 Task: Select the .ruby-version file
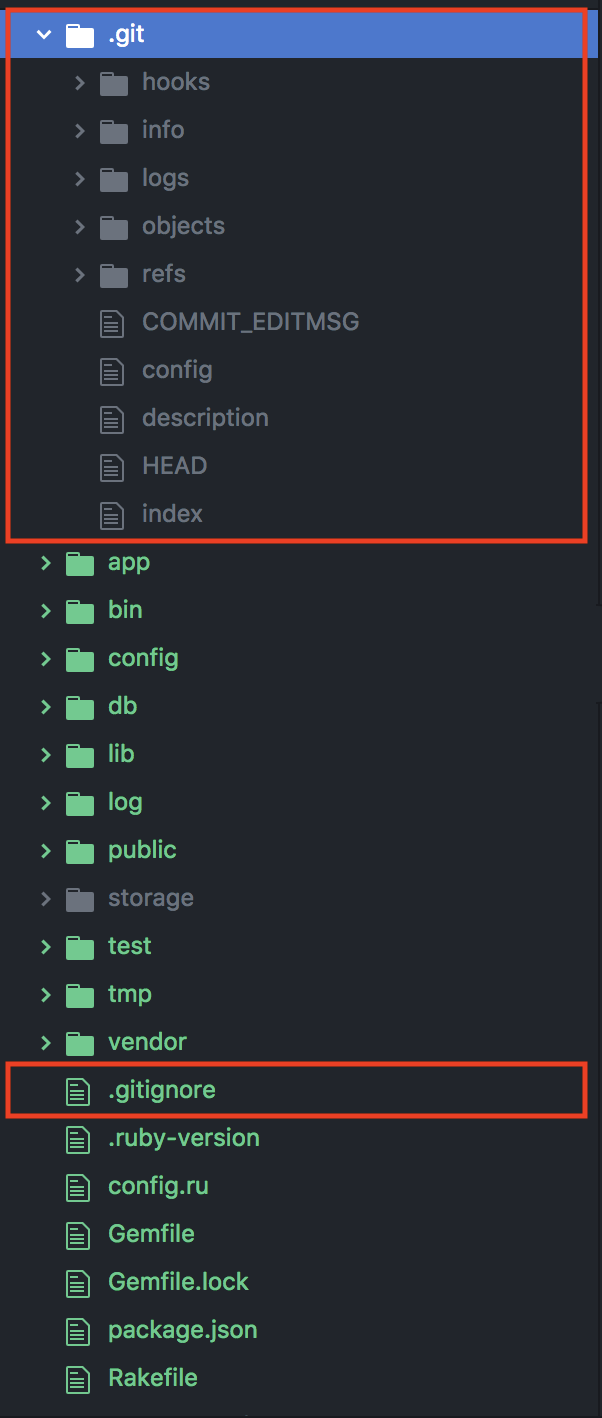(x=184, y=1138)
